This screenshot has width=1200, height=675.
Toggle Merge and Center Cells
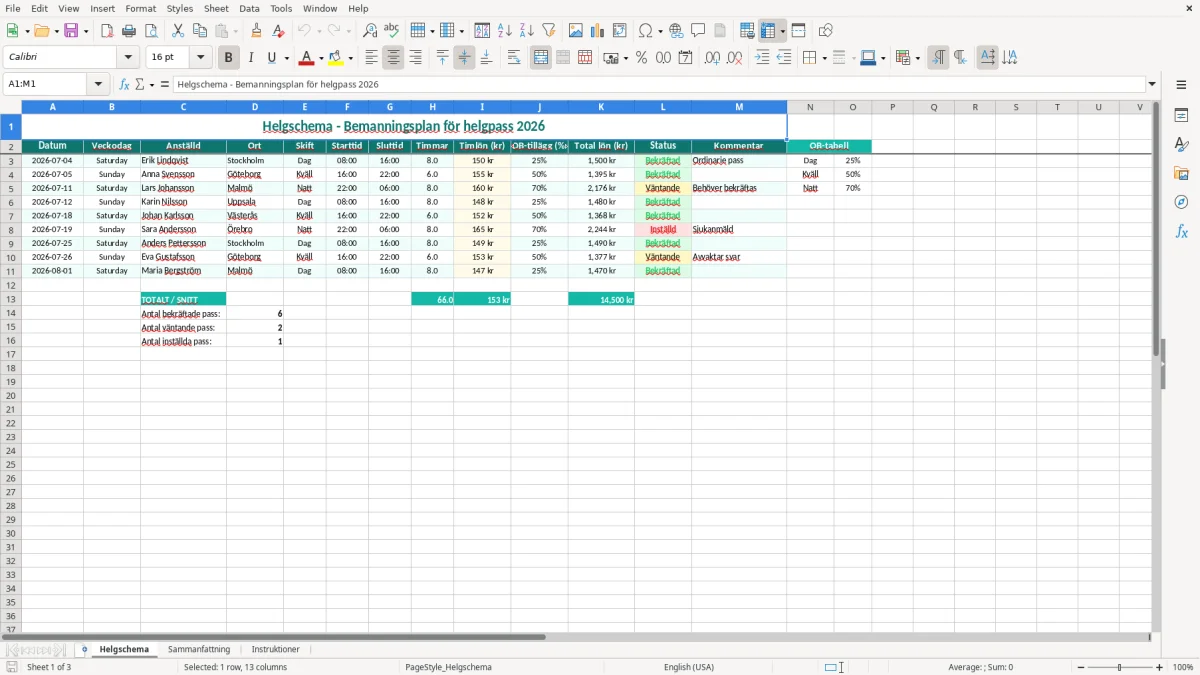pos(541,58)
